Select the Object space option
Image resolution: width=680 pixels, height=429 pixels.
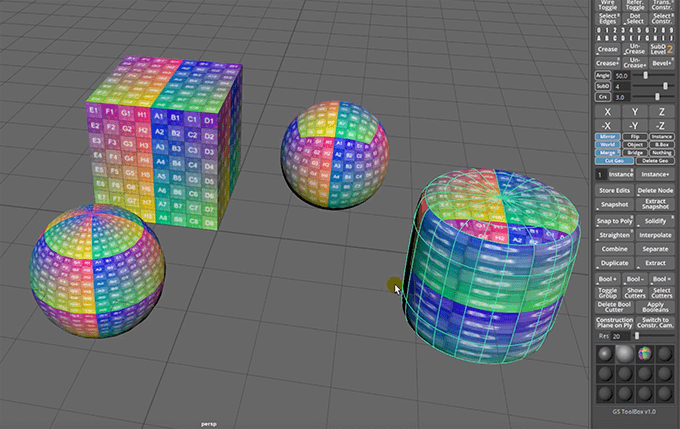coord(635,144)
